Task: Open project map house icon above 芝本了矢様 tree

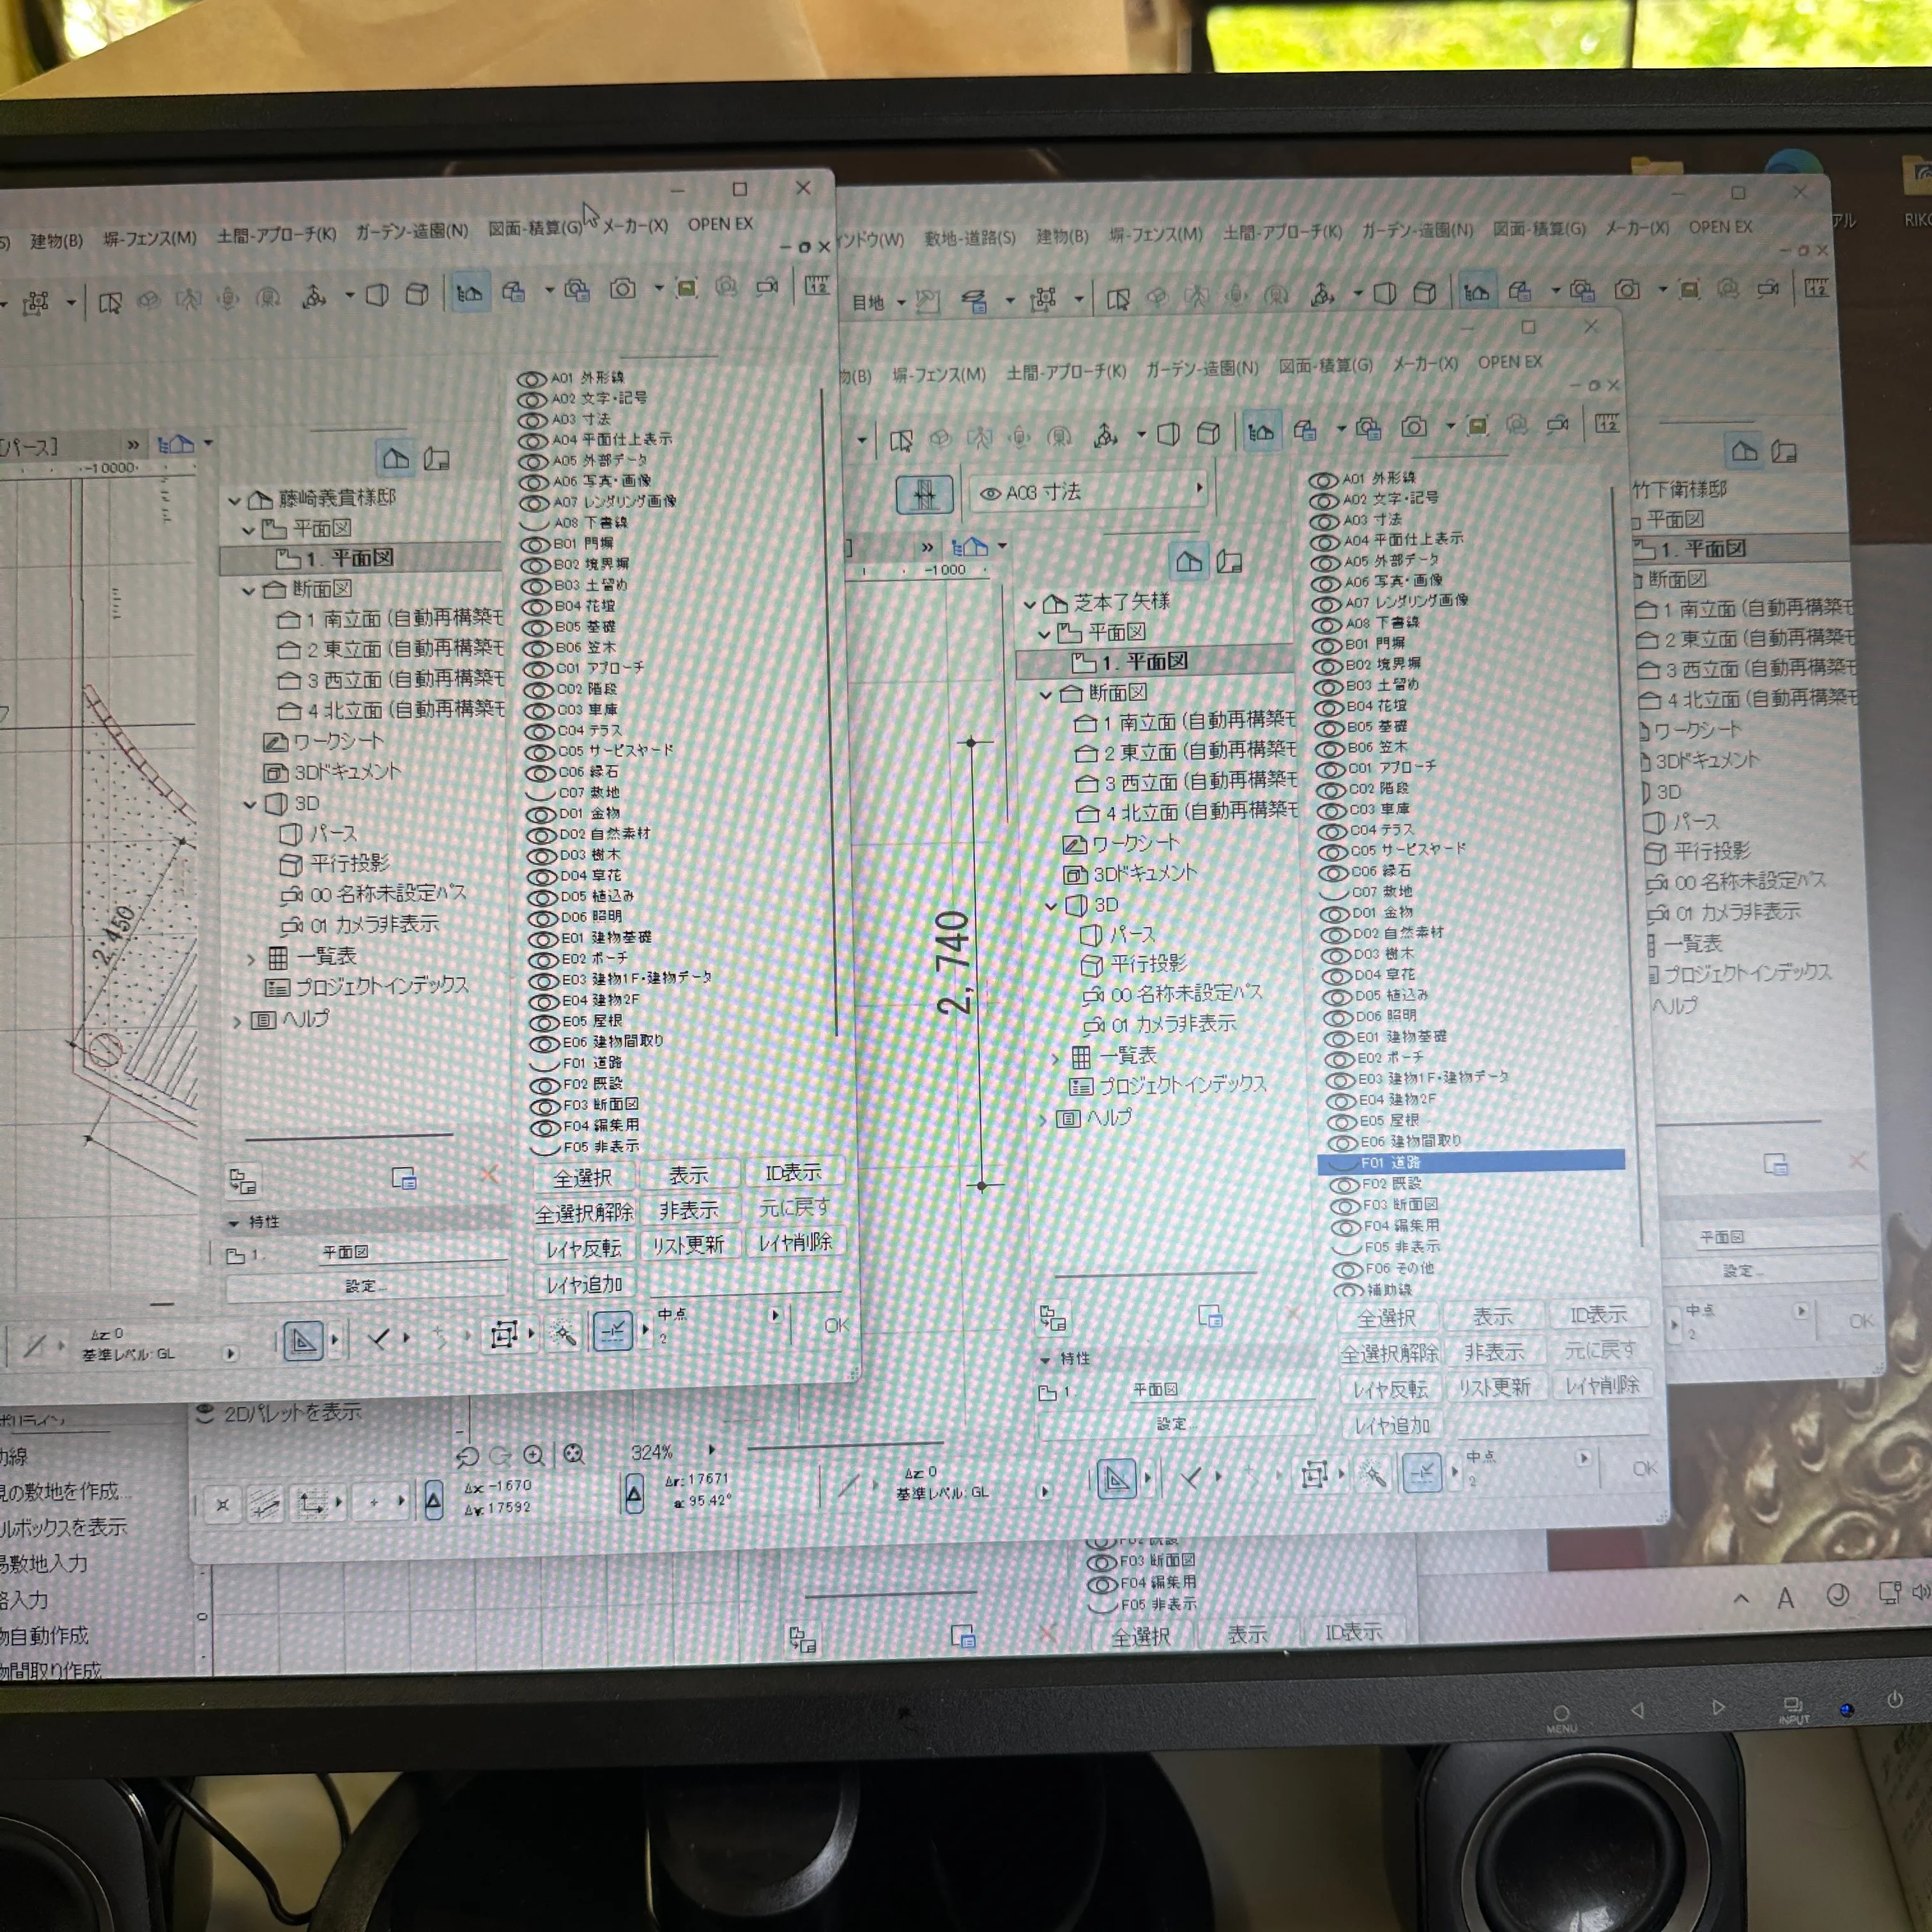Action: pos(1188,561)
